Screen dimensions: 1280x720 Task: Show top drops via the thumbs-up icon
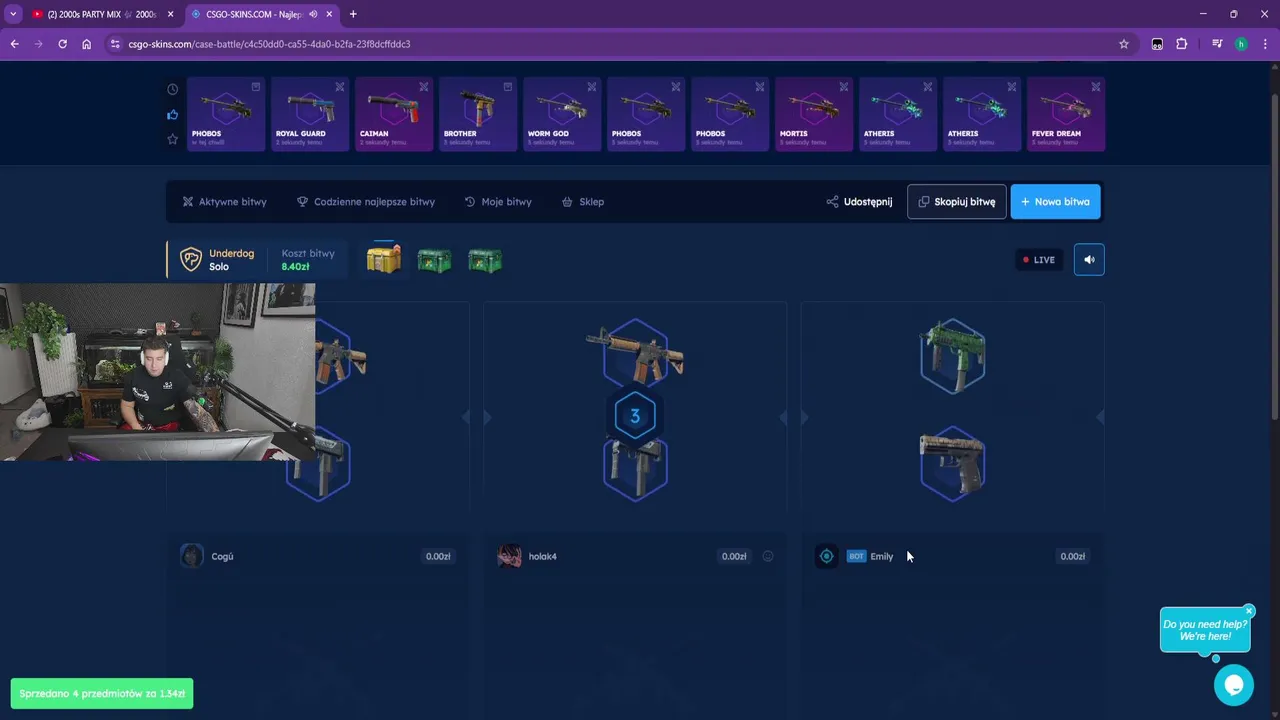pyautogui.click(x=172, y=115)
